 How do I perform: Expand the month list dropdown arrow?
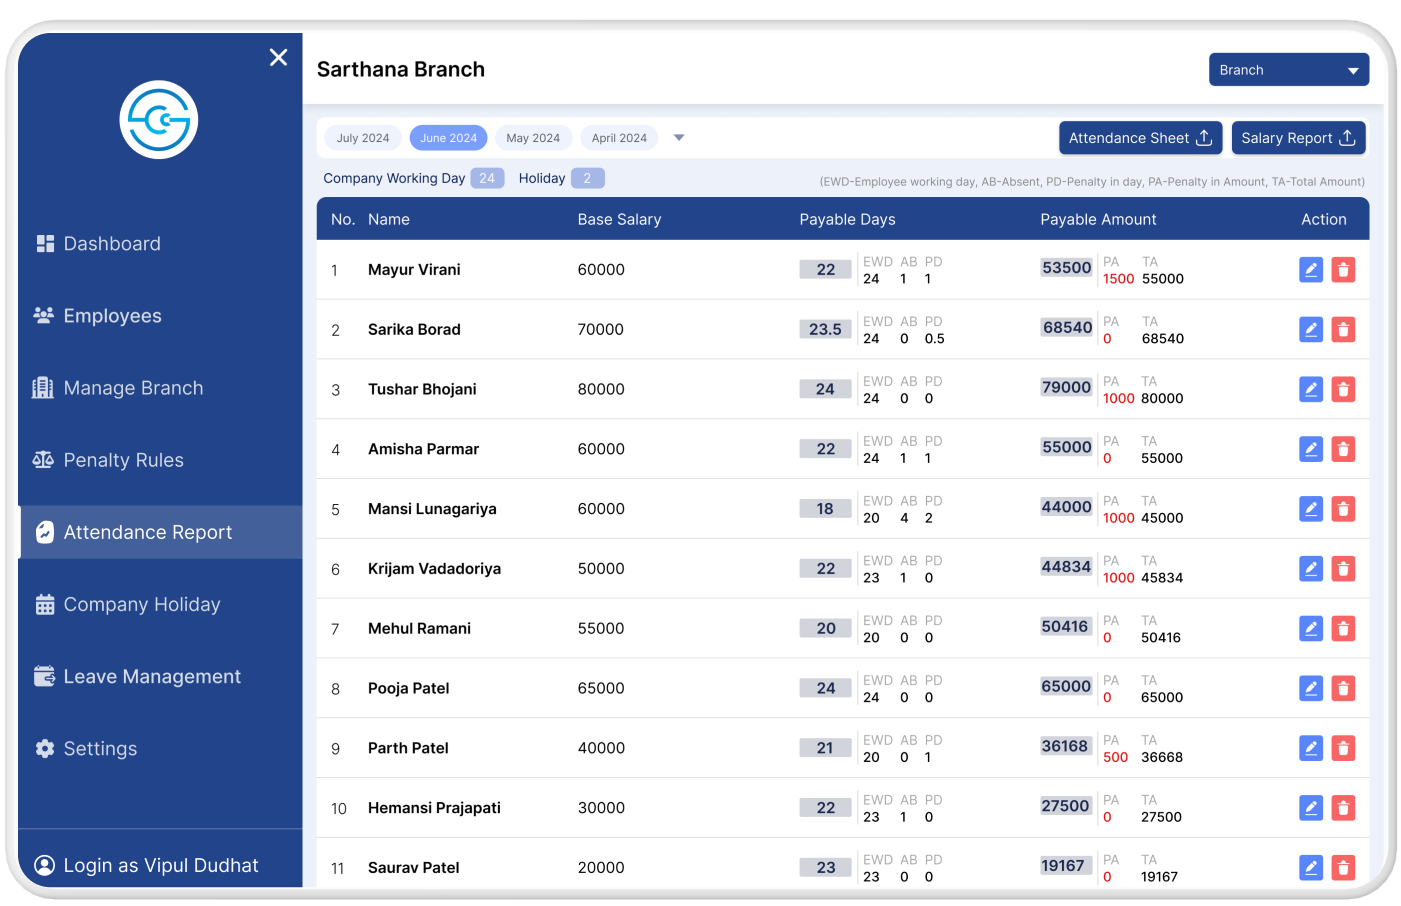[x=679, y=138]
